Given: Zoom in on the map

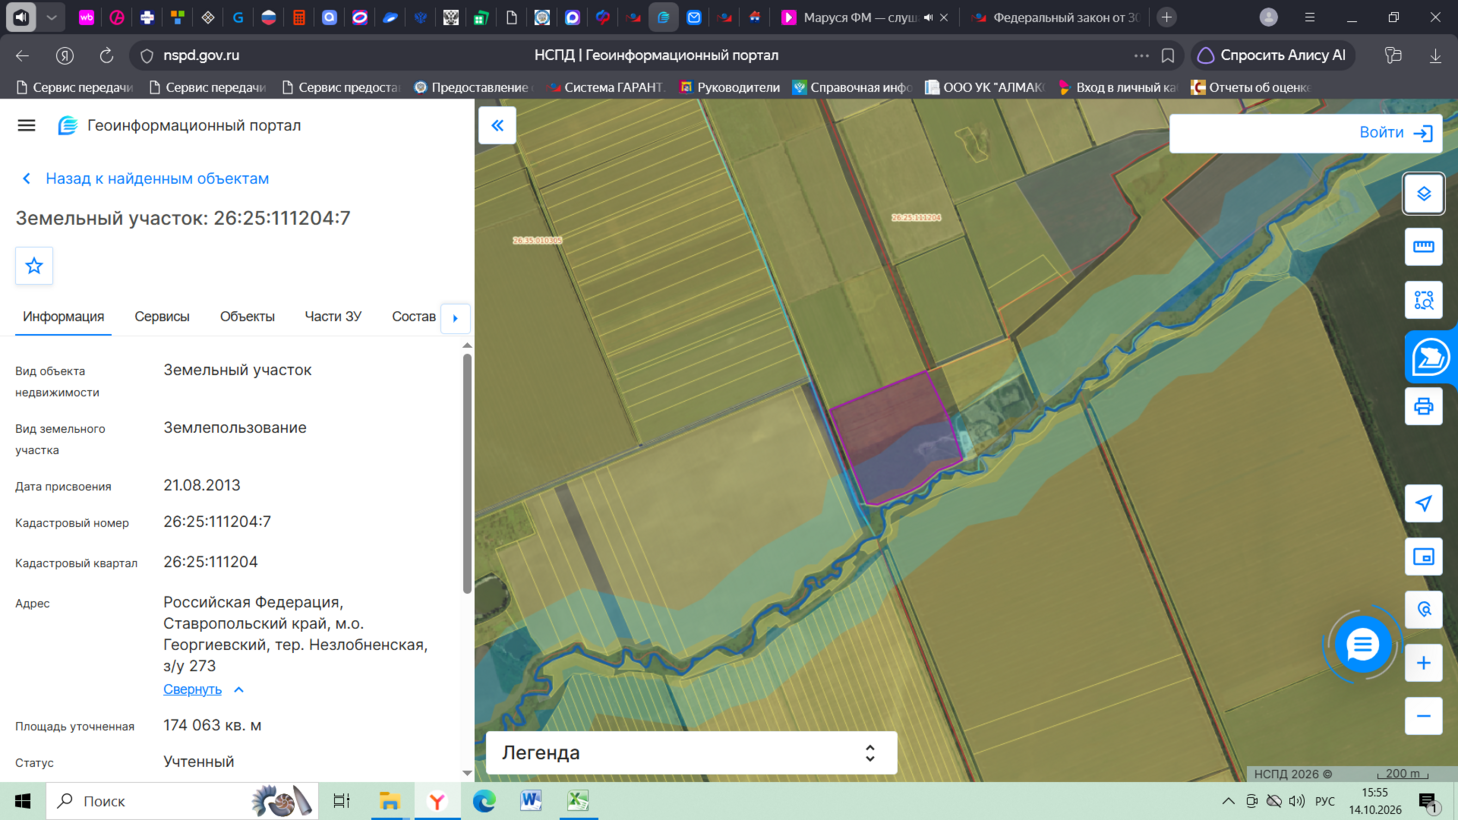Looking at the screenshot, I should point(1423,663).
